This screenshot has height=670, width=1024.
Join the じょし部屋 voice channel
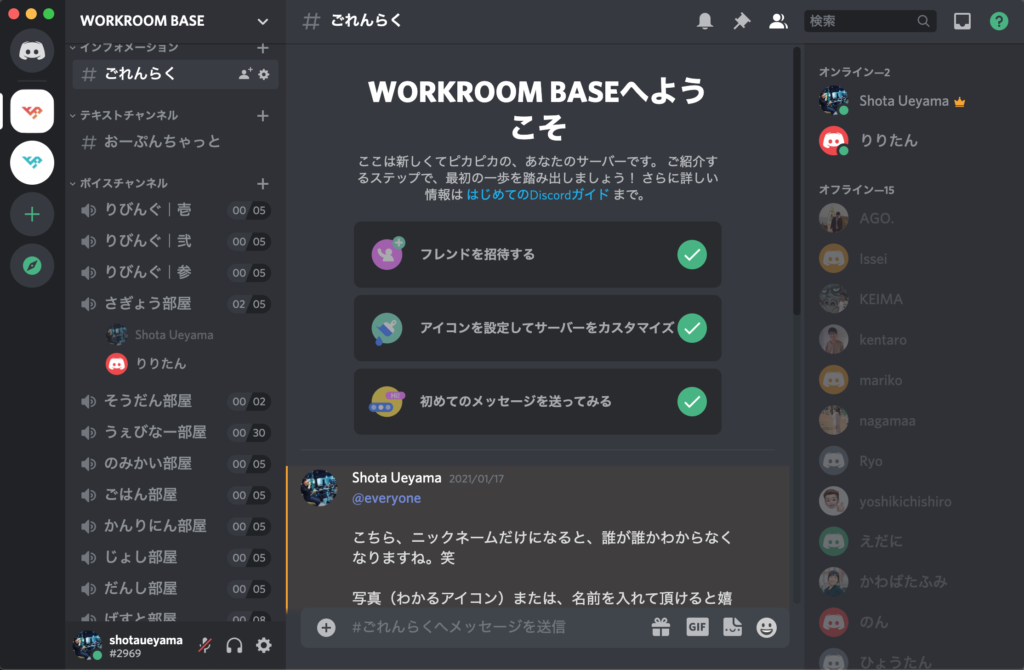point(176,558)
